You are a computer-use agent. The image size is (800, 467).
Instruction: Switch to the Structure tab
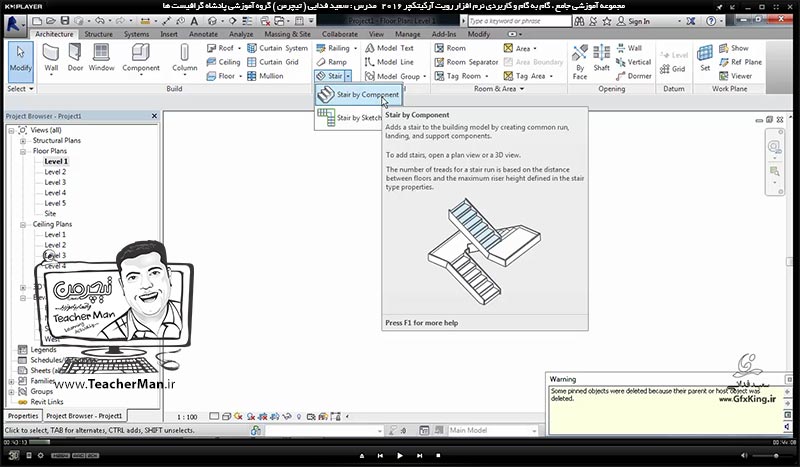click(x=98, y=34)
